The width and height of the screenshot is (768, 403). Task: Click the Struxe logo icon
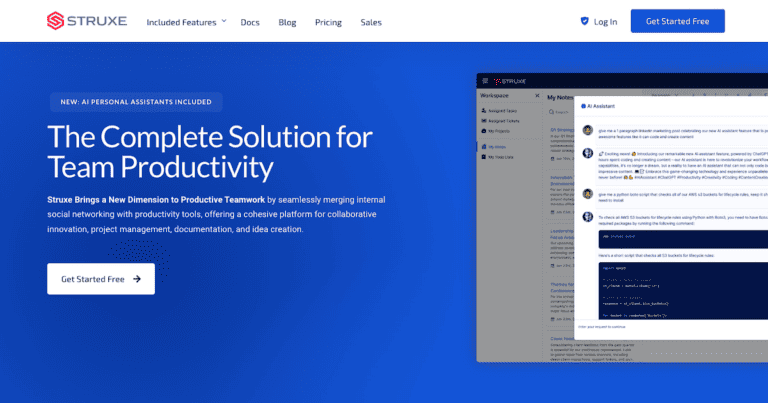tap(54, 20)
